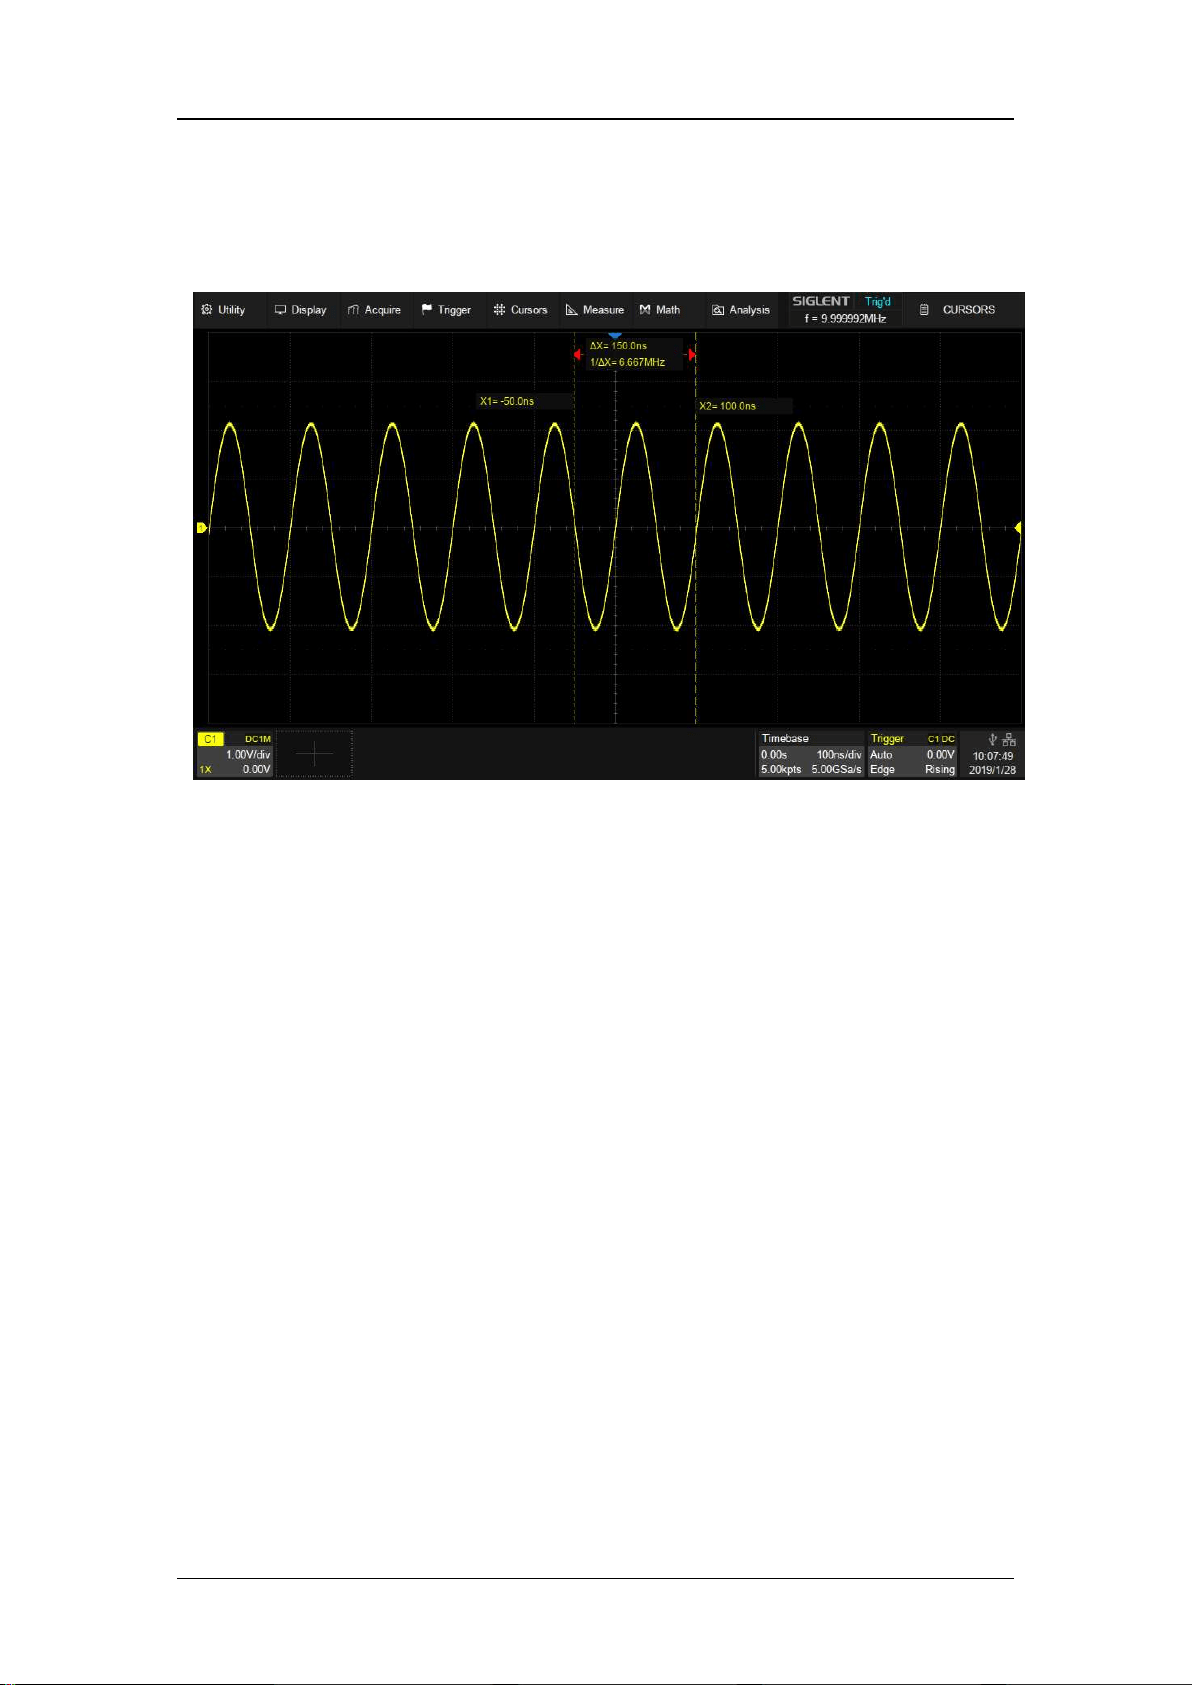Open the Display menu
This screenshot has width=1192, height=1685.
pyautogui.click(x=301, y=310)
